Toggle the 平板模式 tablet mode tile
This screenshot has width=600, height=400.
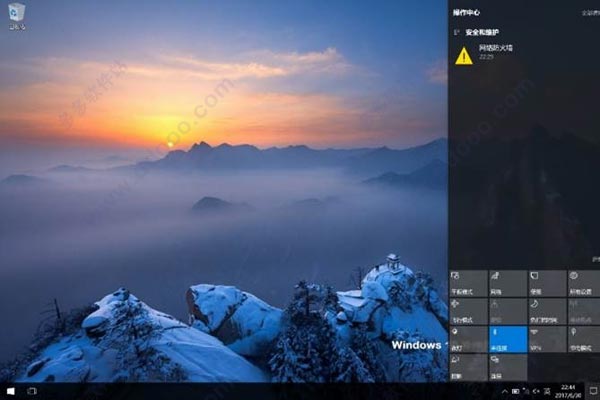(x=468, y=283)
